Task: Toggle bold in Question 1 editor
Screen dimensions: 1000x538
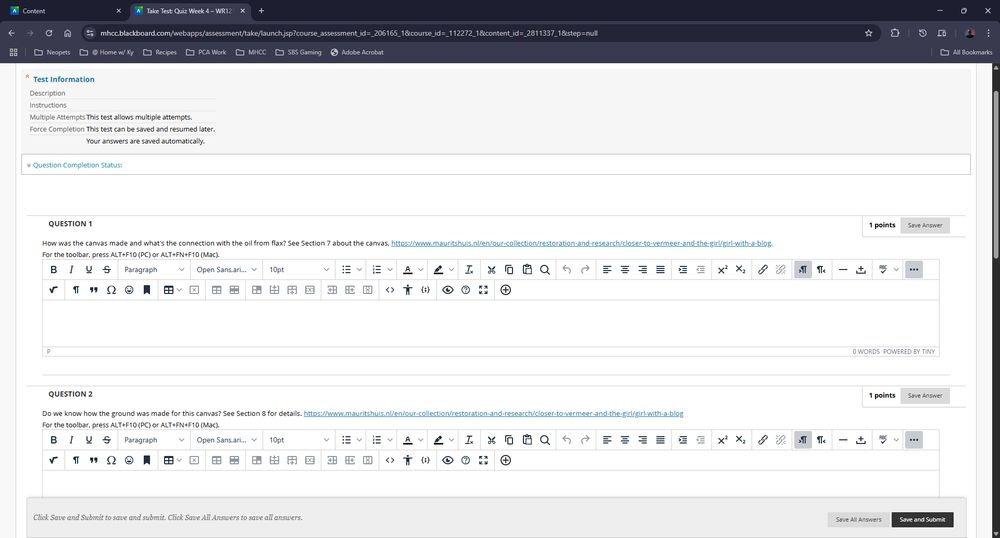Action: [54, 270]
